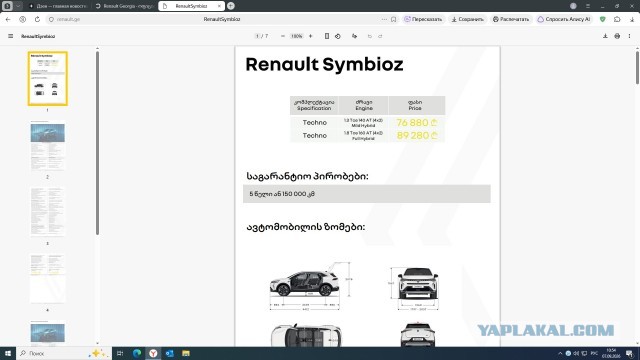The height and width of the screenshot is (360, 640).
Task: Select page 1 thumbnail
Action: click(47, 78)
